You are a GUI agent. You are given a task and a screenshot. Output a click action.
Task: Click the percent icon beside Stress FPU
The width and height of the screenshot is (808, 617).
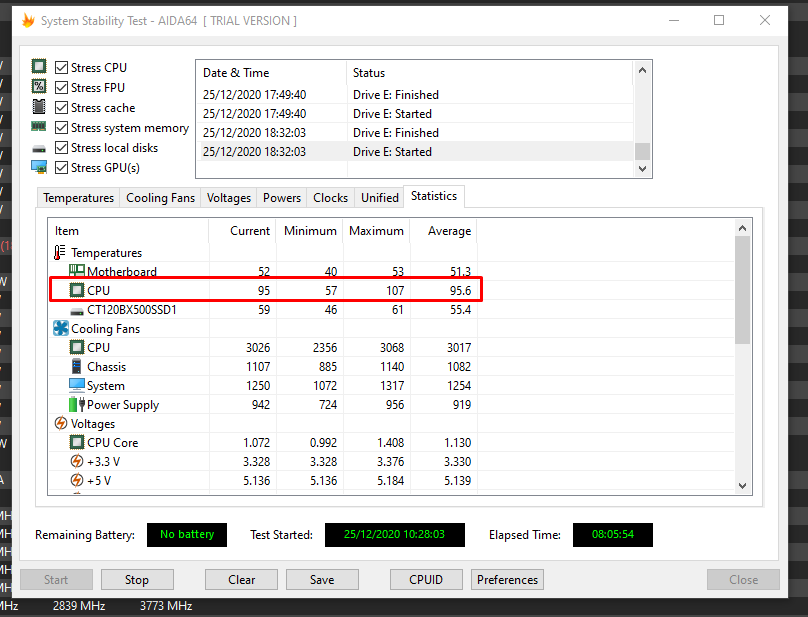coord(39,86)
